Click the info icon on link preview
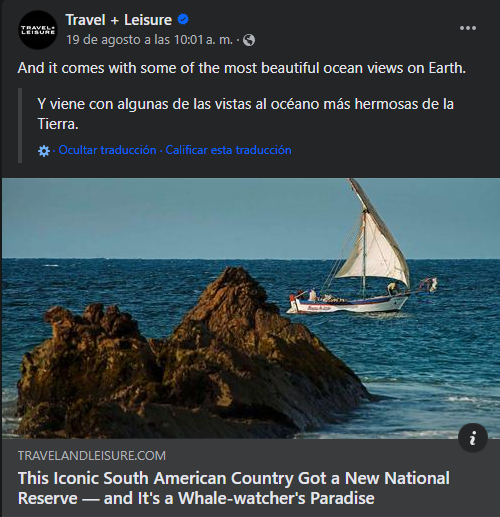Viewport: 500px width, 517px height. point(473,438)
